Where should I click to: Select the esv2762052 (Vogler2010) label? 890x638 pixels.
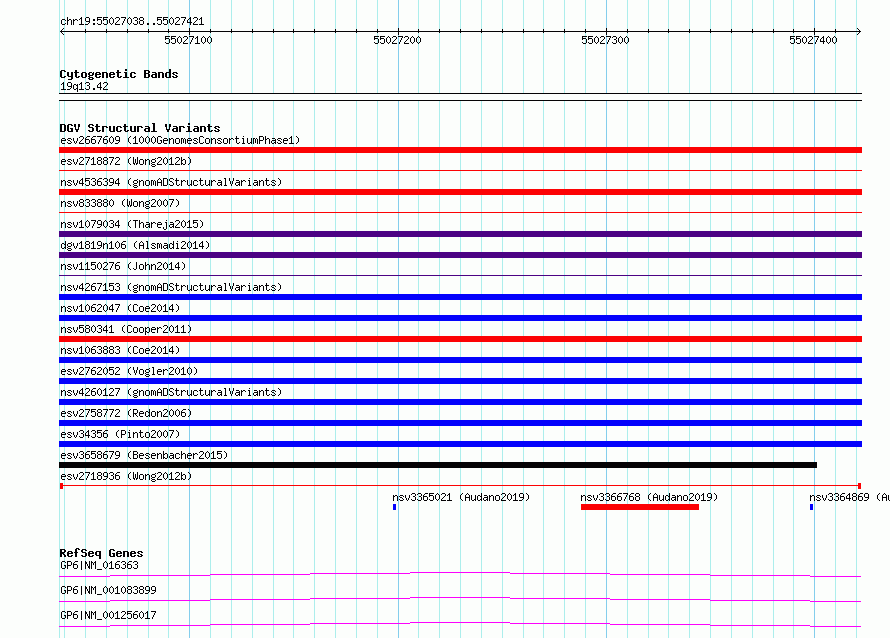click(x=129, y=371)
